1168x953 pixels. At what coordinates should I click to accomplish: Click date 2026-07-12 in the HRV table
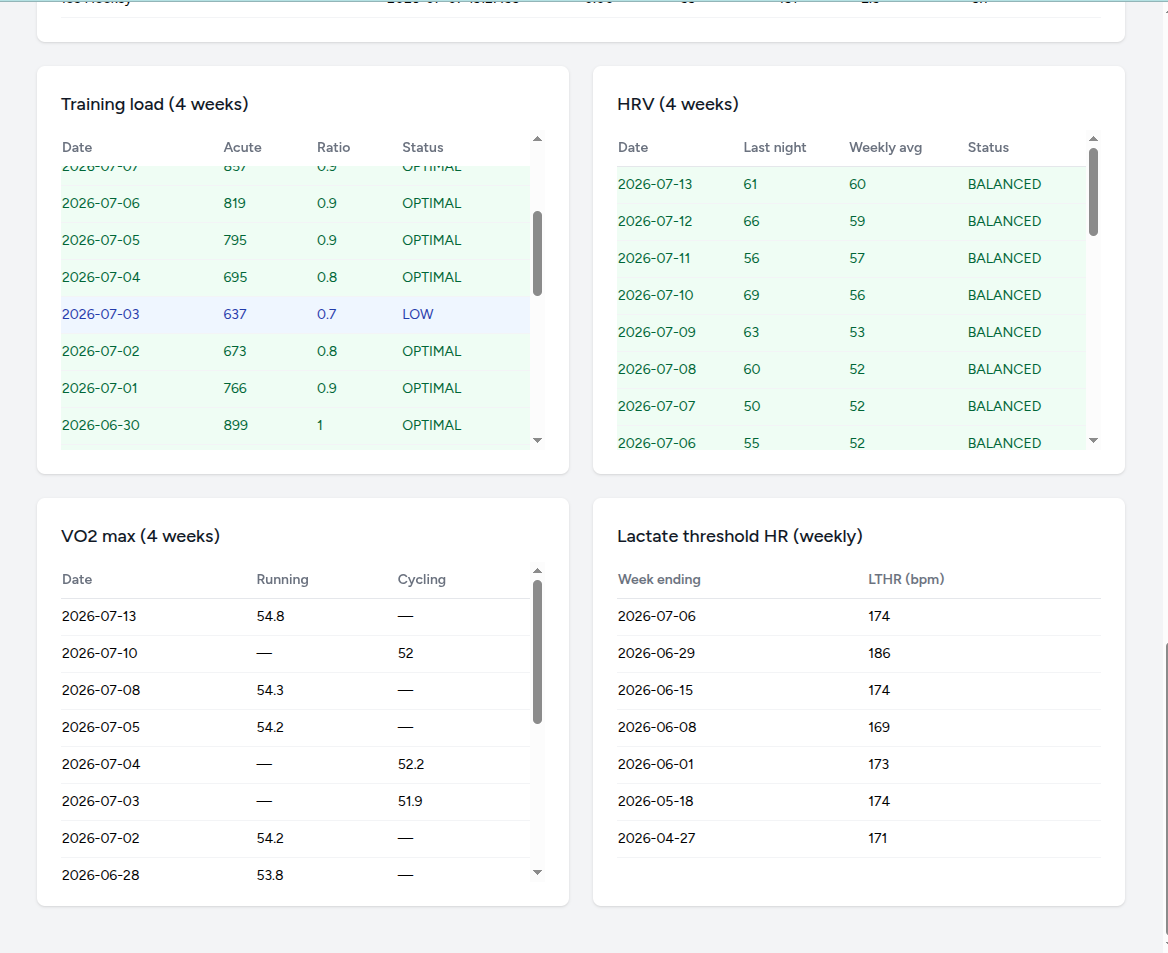655,221
